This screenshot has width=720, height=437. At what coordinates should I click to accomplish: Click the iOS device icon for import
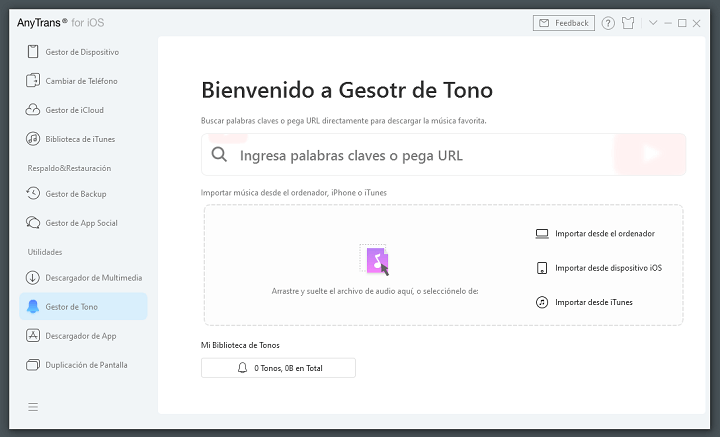click(x=542, y=268)
